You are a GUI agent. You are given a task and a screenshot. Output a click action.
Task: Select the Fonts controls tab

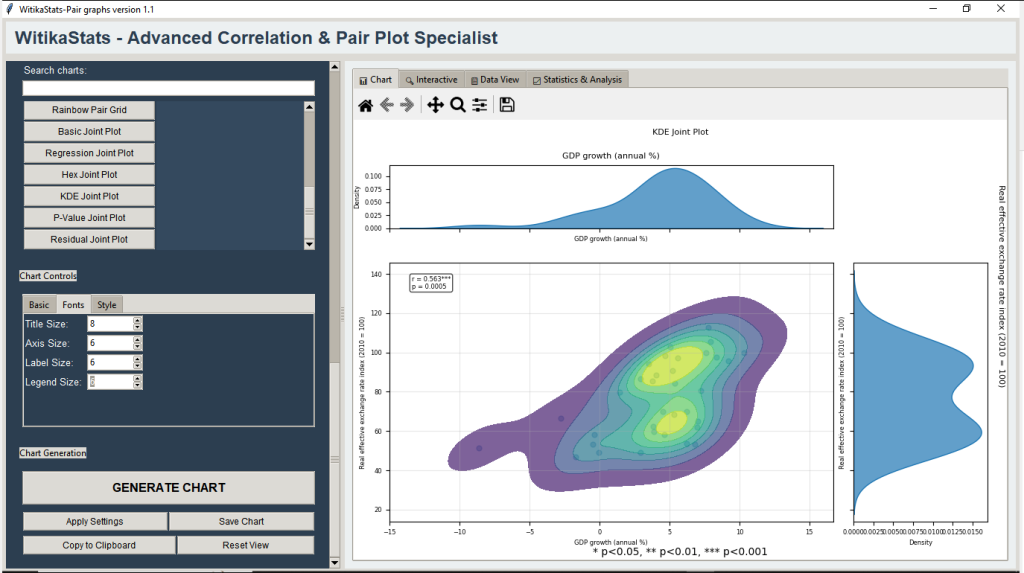[73, 304]
